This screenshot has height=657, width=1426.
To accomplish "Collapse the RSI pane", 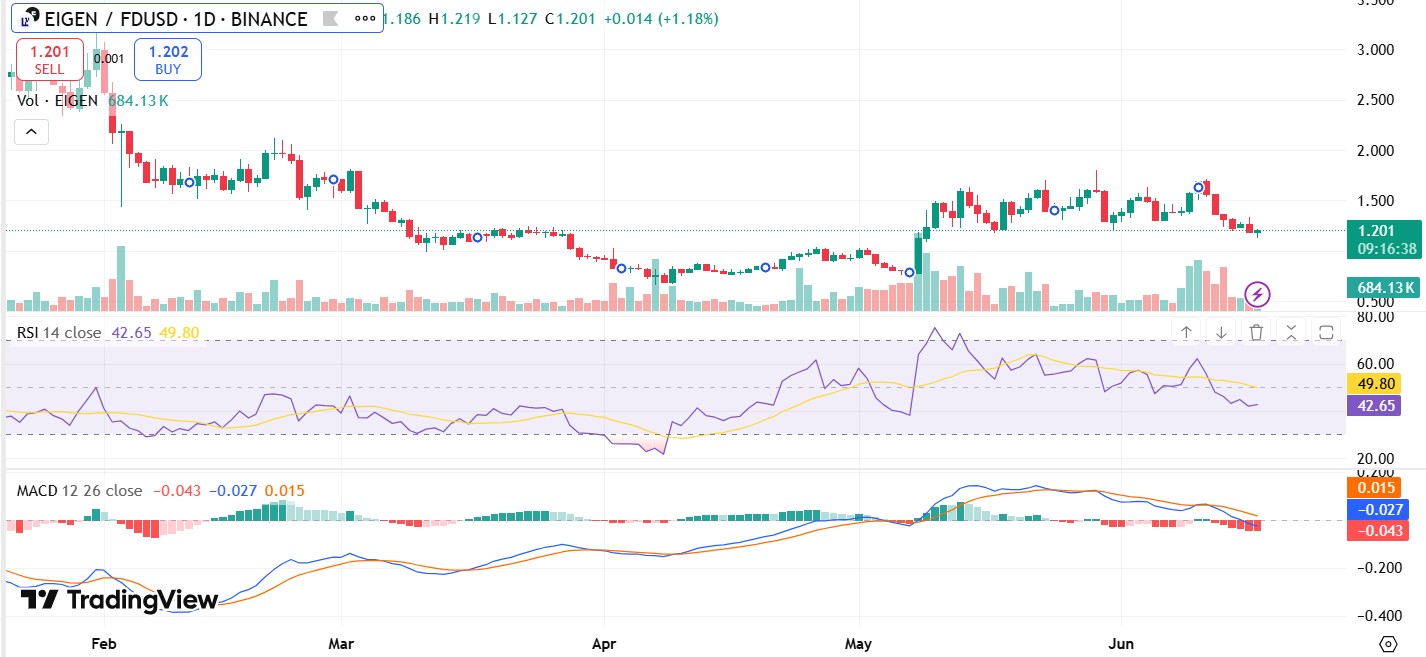I will (x=1291, y=332).
